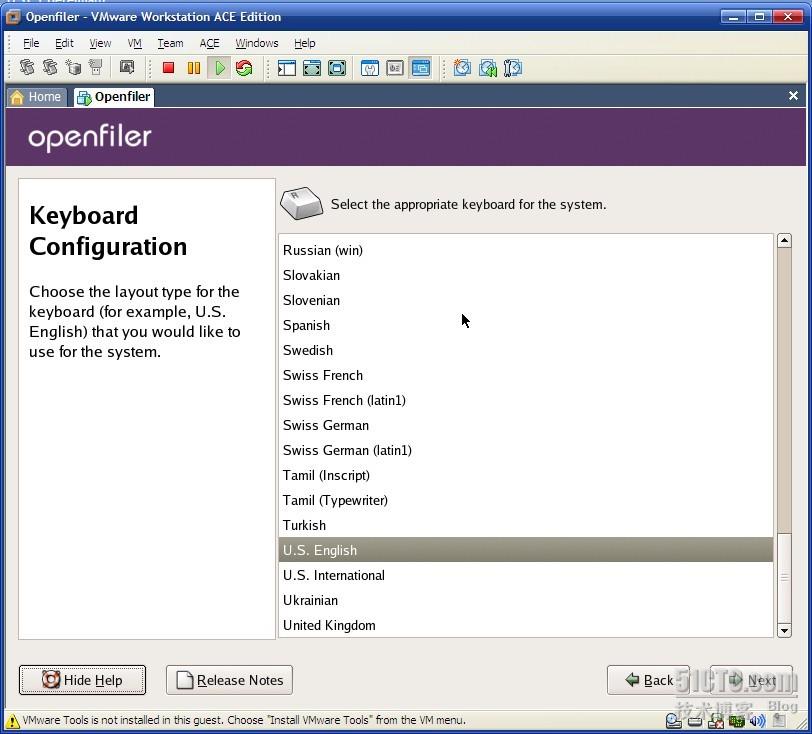
Task: Open the ACE menu
Action: tap(209, 44)
